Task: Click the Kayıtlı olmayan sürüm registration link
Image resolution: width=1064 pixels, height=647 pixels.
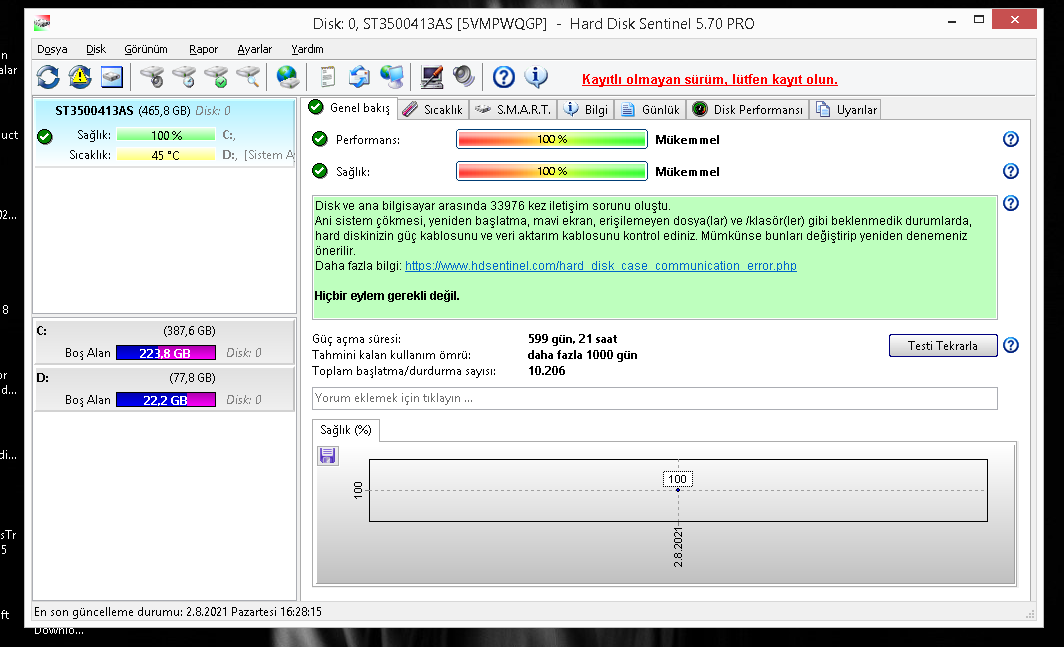Action: pos(710,79)
